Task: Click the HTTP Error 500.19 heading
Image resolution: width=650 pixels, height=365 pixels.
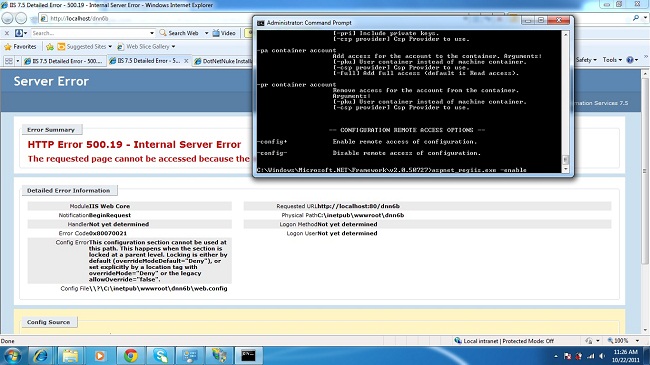Action: pos(134,144)
